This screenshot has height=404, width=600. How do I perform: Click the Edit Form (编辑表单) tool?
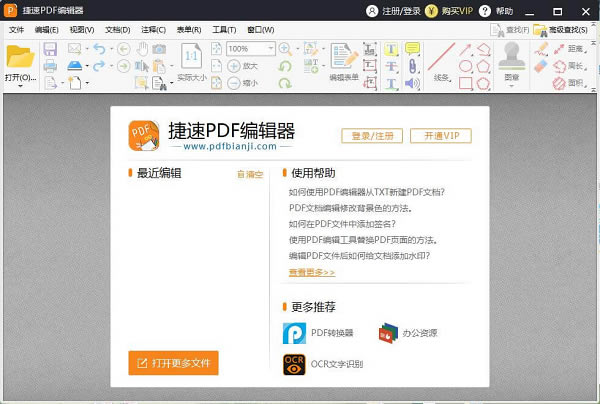coord(344,61)
